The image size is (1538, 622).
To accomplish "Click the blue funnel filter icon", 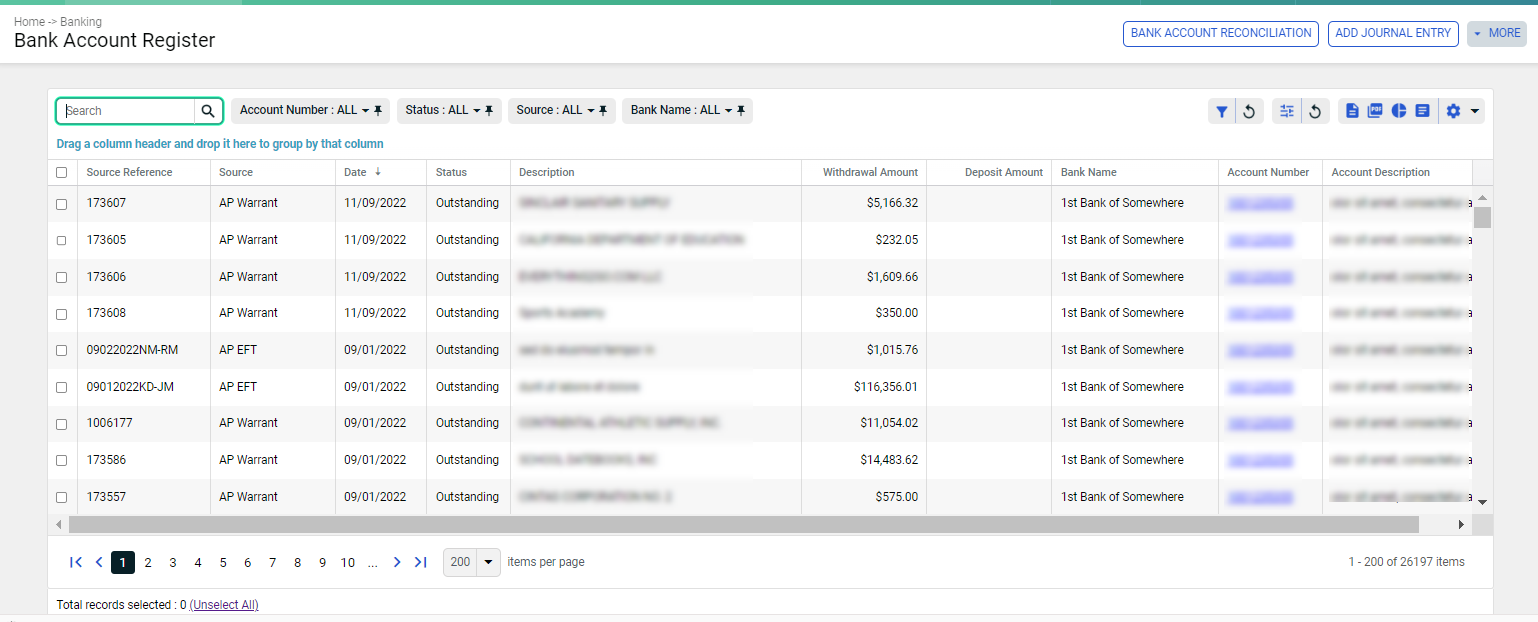I will click(x=1221, y=112).
